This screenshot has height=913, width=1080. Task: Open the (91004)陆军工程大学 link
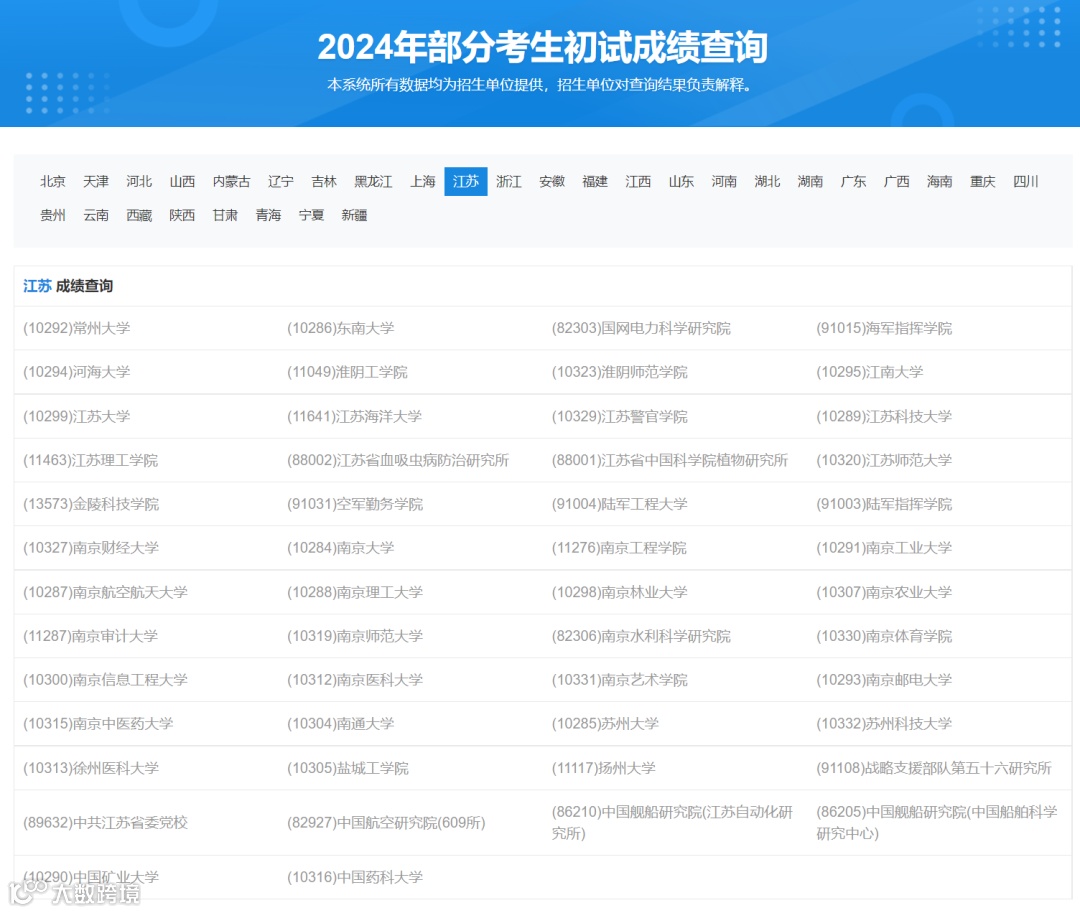619,504
